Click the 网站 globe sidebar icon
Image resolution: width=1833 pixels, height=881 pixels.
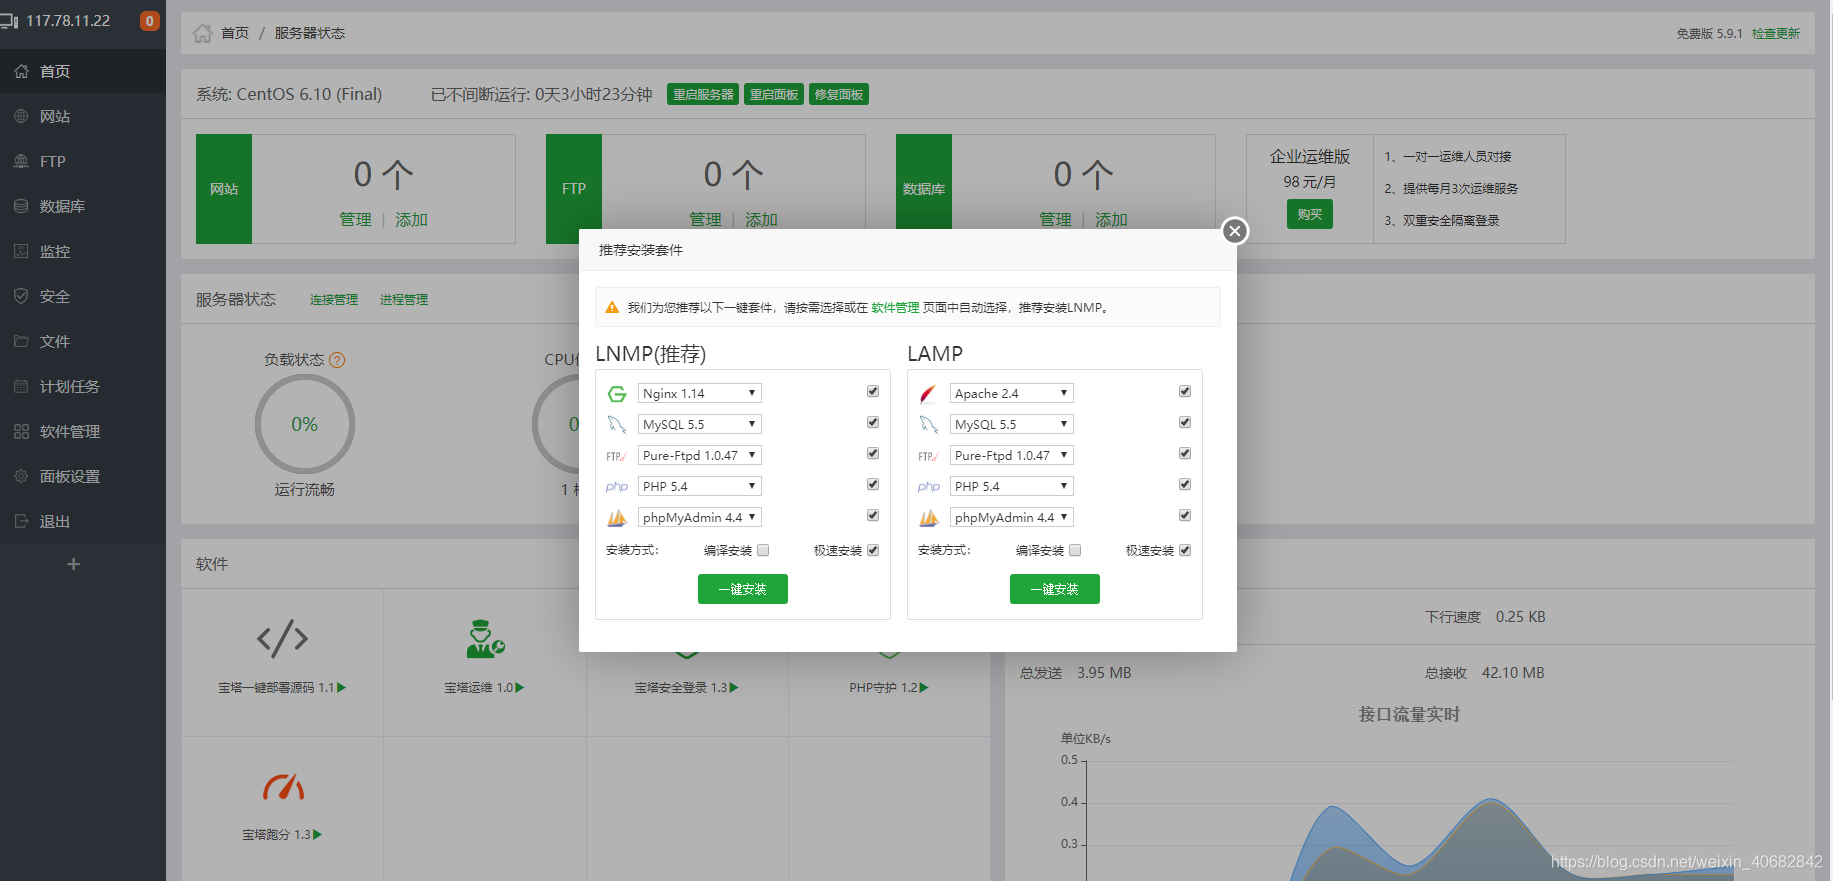click(x=21, y=116)
